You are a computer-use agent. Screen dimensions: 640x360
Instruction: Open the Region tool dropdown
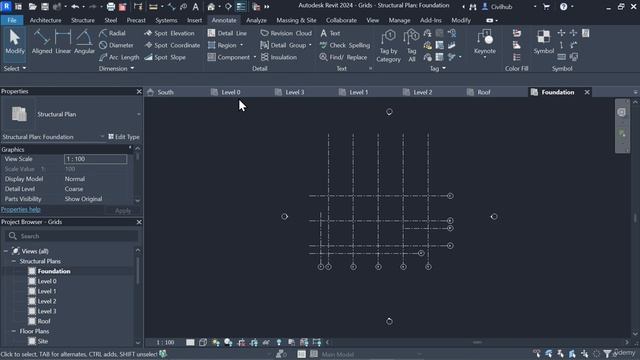pyautogui.click(x=241, y=45)
